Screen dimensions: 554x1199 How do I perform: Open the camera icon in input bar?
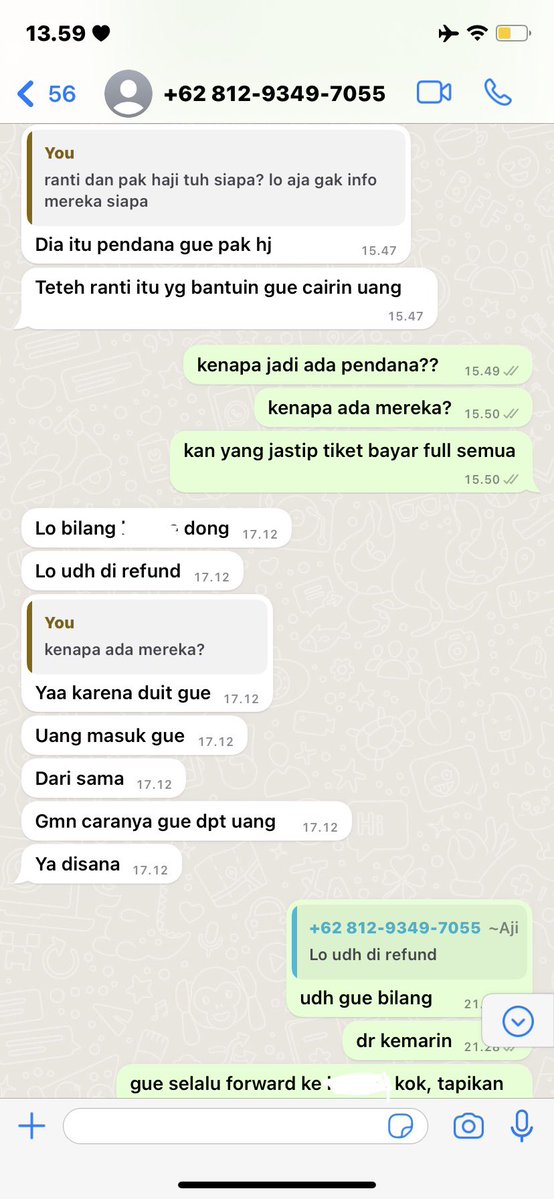point(468,1126)
